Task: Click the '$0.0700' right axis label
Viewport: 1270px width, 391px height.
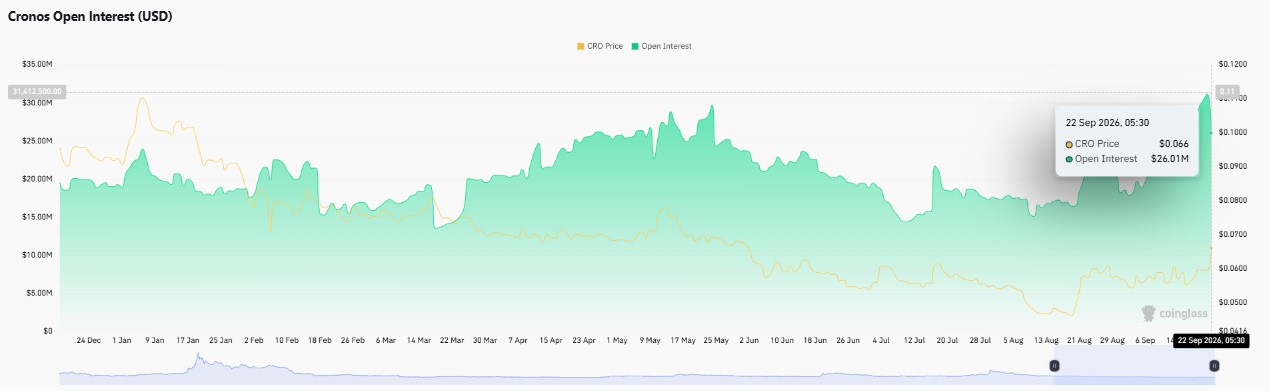Action: pyautogui.click(x=1233, y=234)
